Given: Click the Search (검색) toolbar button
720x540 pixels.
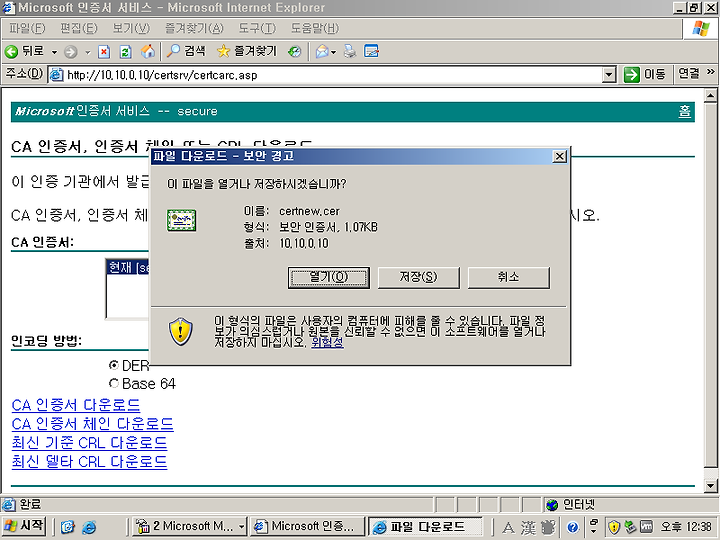Looking at the screenshot, I should [186, 51].
